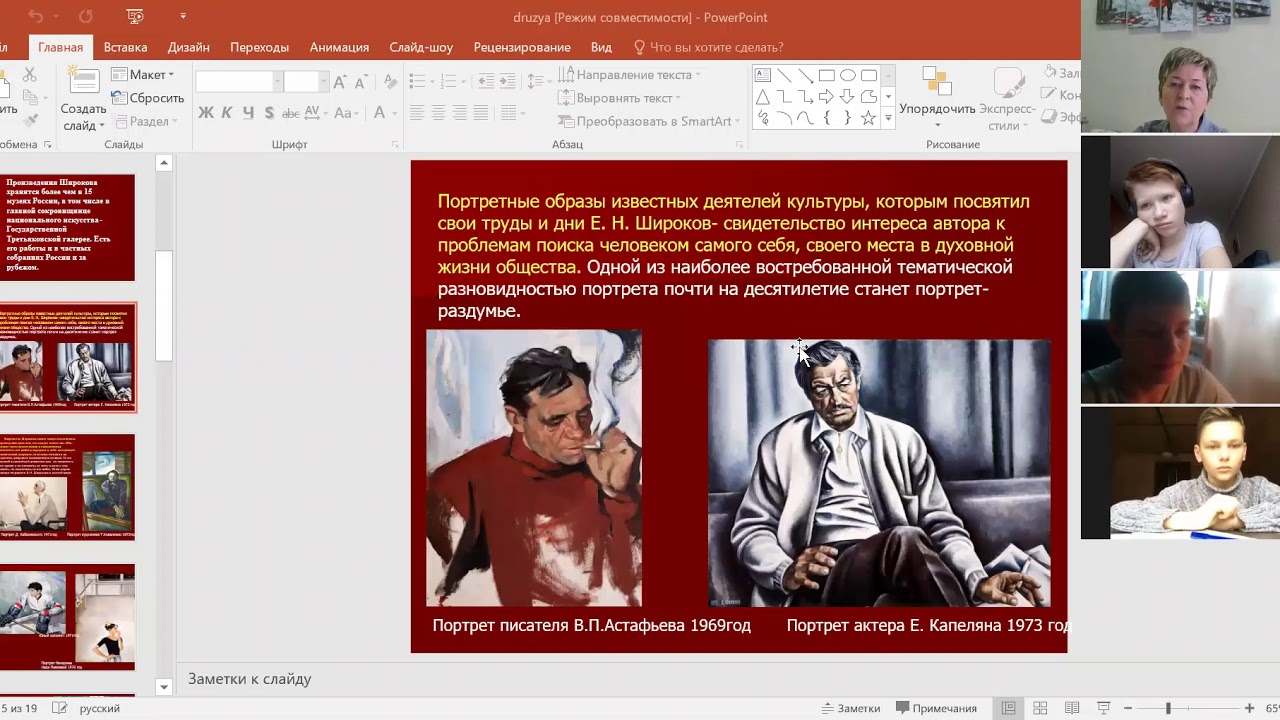Open the Упорядочить arrange menu

pyautogui.click(x=937, y=98)
